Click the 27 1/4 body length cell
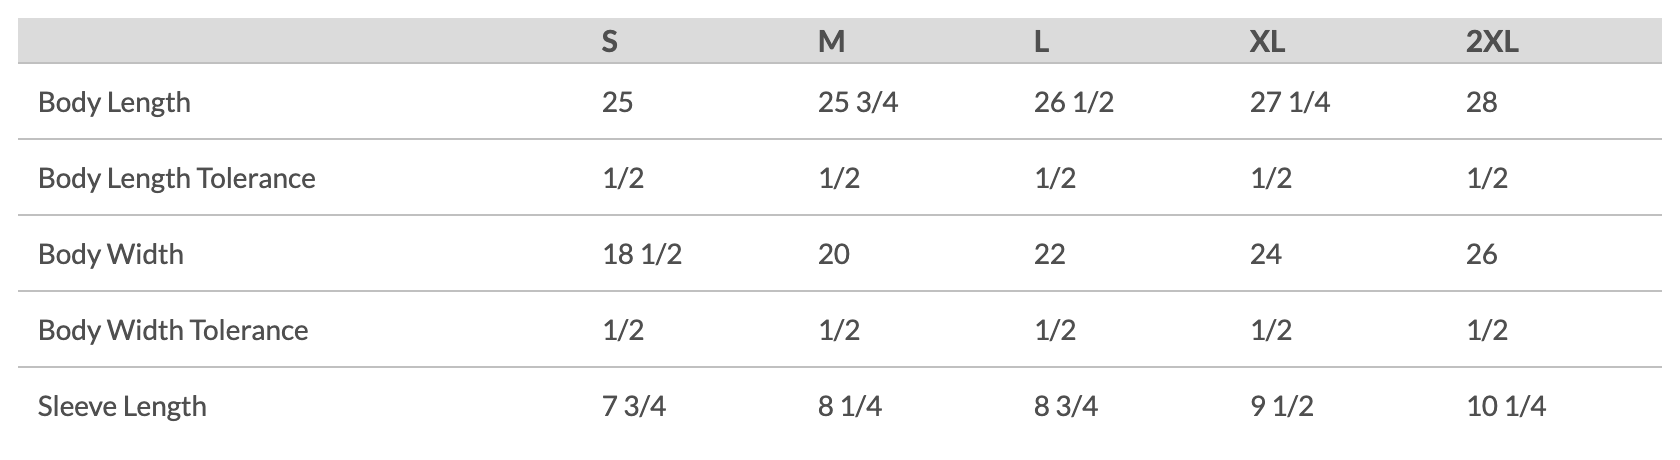Screen dimensions: 1680x460 (x=1290, y=102)
